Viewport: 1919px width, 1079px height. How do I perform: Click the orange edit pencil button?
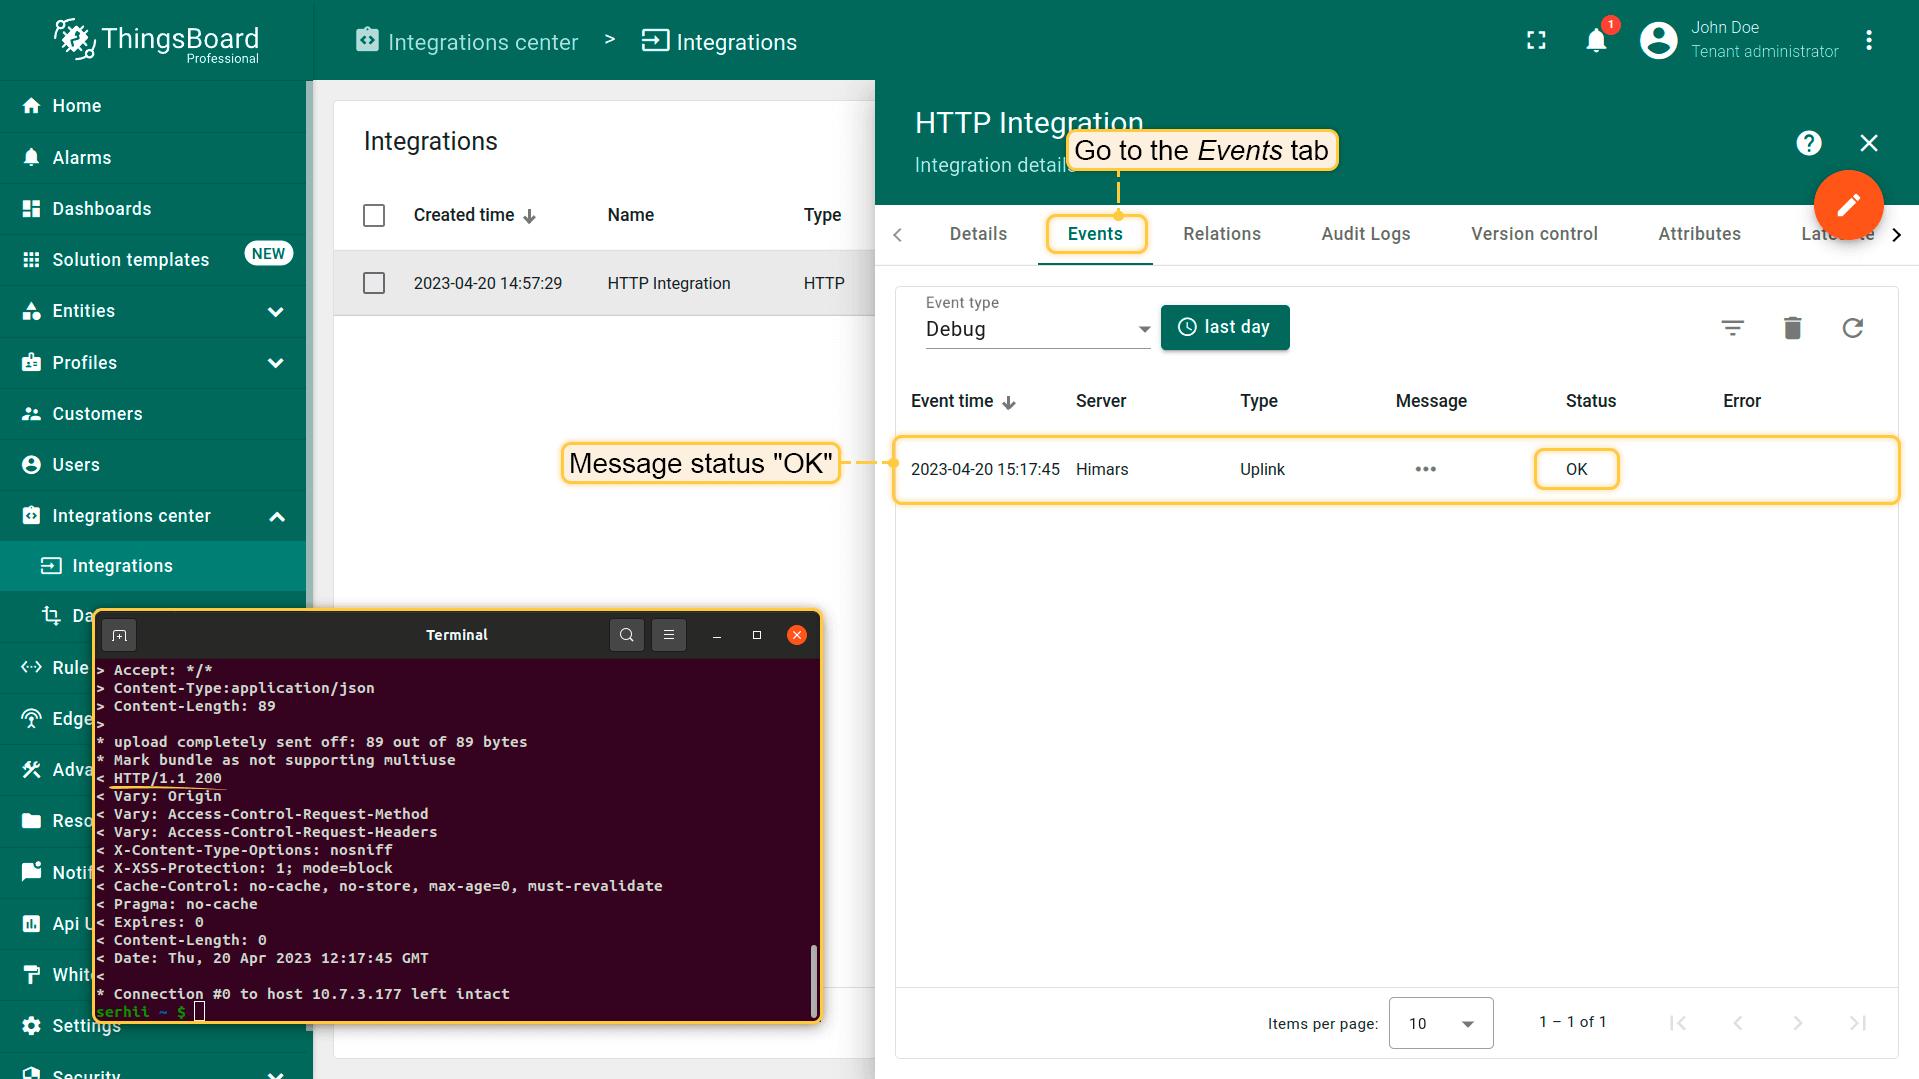[1848, 205]
